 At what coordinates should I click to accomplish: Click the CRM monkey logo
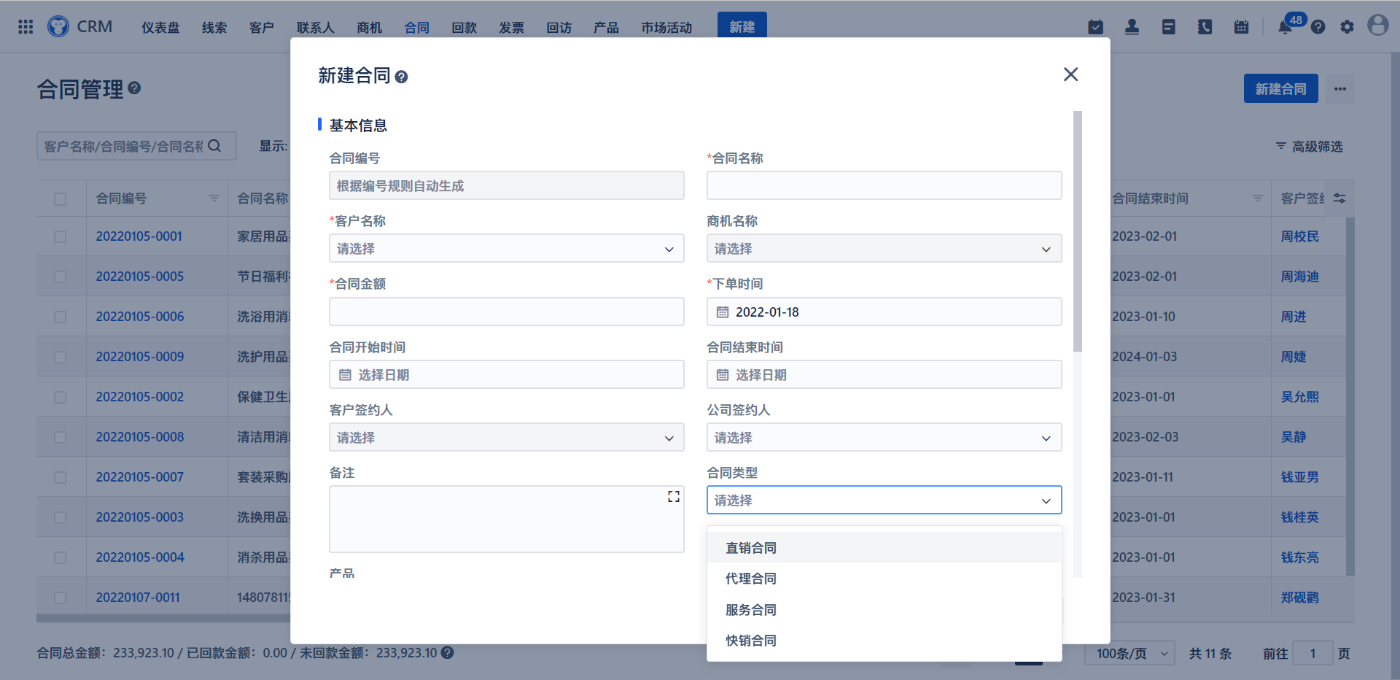coord(58,27)
